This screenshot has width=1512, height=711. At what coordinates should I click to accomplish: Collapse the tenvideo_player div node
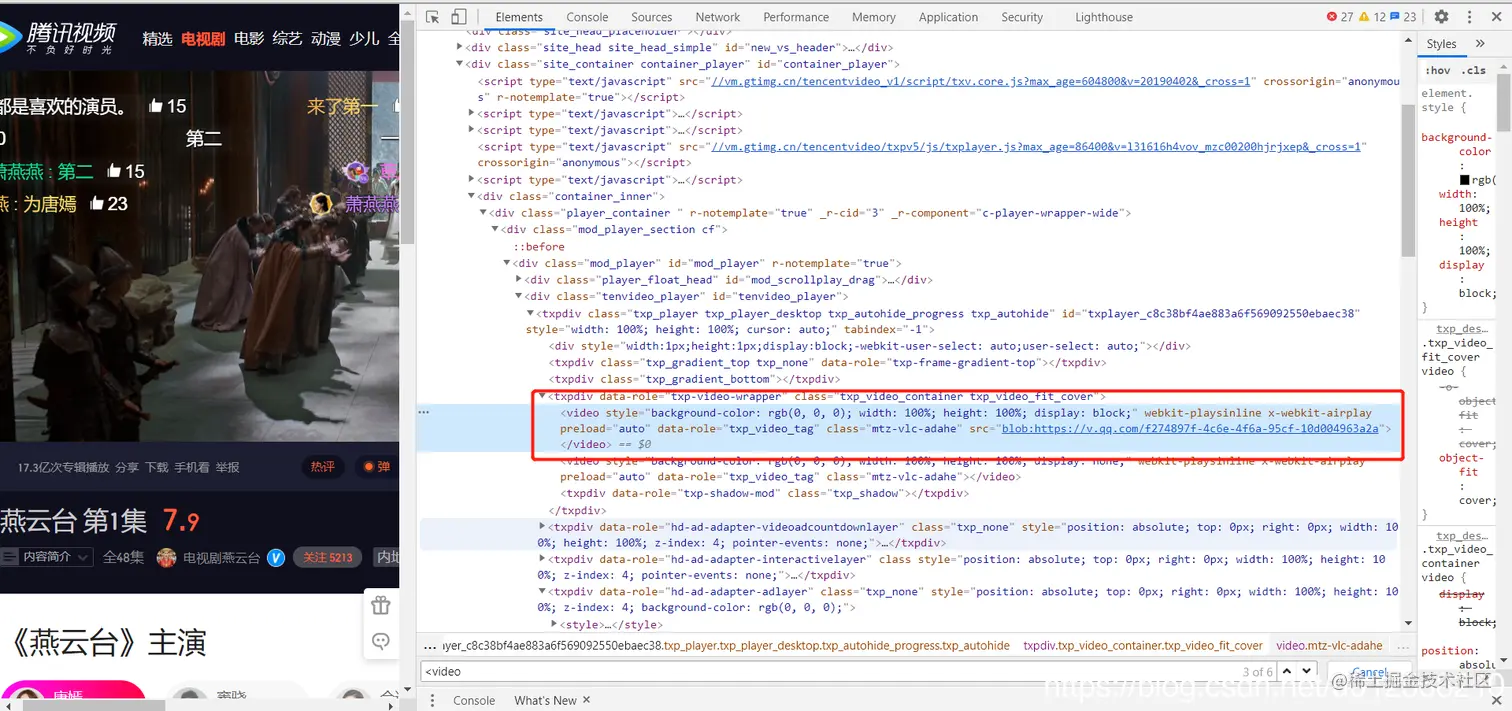[x=519, y=297]
